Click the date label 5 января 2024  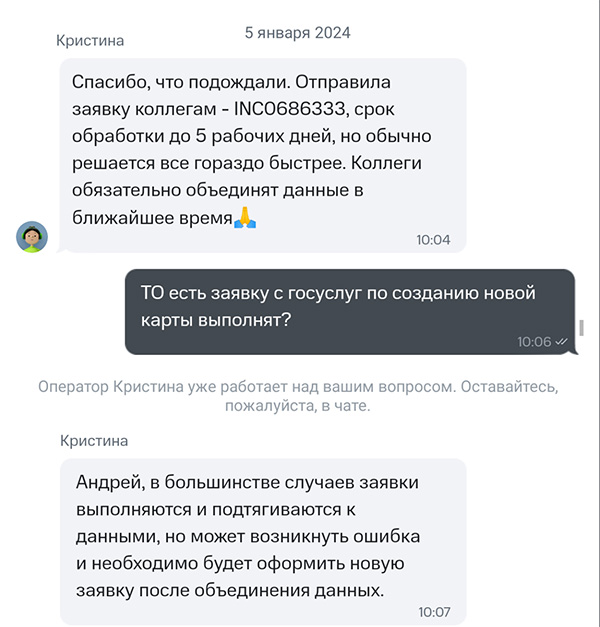point(297,32)
